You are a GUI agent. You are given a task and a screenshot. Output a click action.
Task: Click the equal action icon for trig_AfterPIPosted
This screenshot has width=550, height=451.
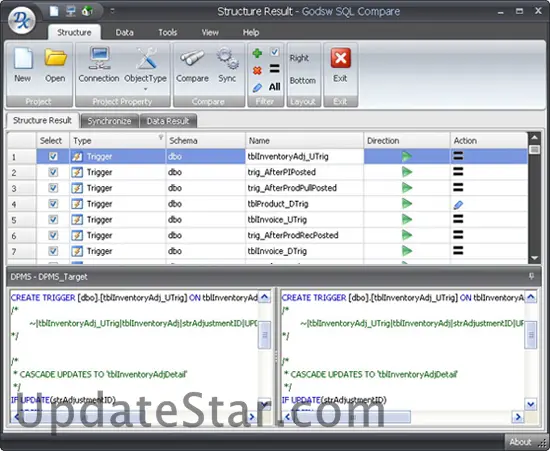pyautogui.click(x=458, y=171)
